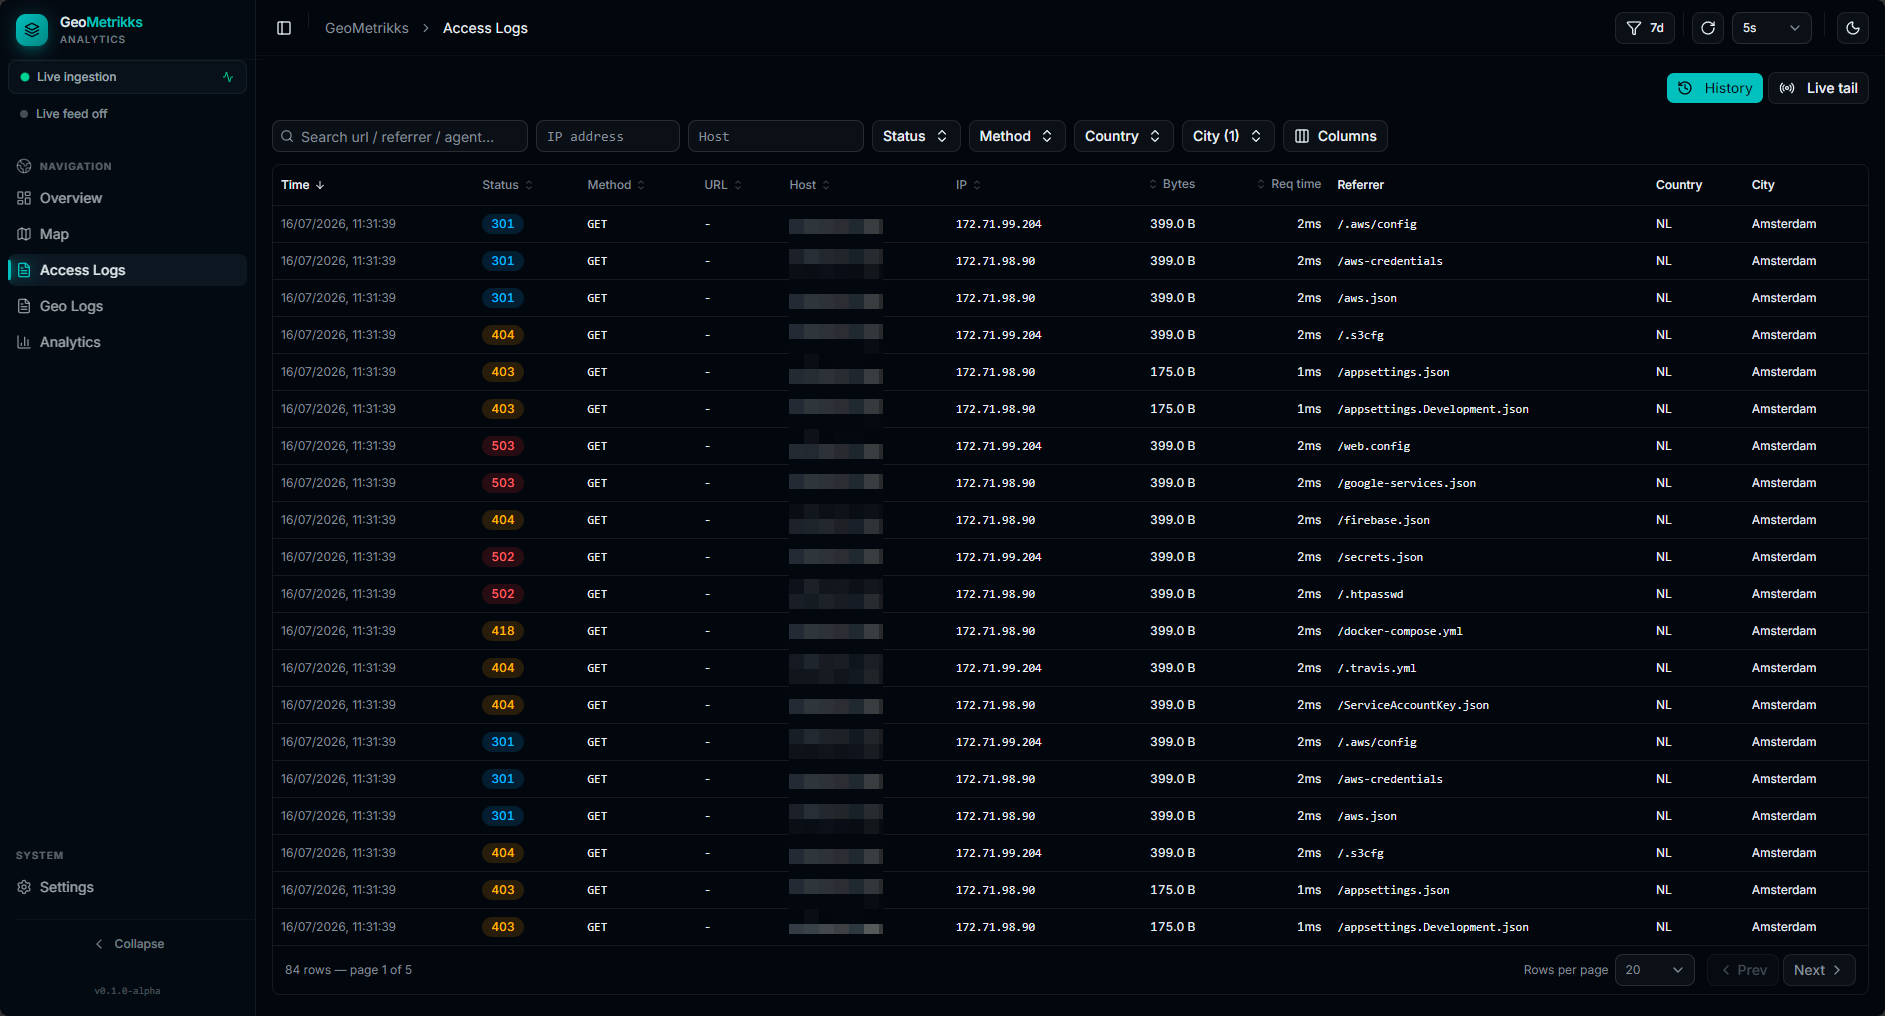Click the /web.config referrer cell
1885x1016 pixels.
tap(1374, 446)
